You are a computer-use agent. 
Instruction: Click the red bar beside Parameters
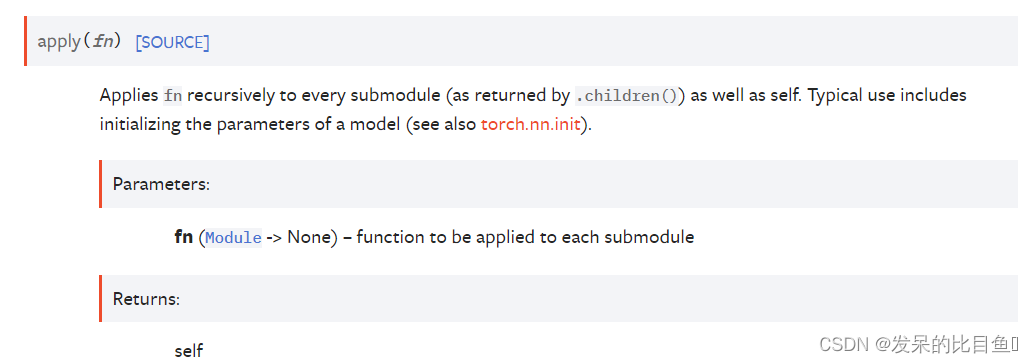pos(100,184)
